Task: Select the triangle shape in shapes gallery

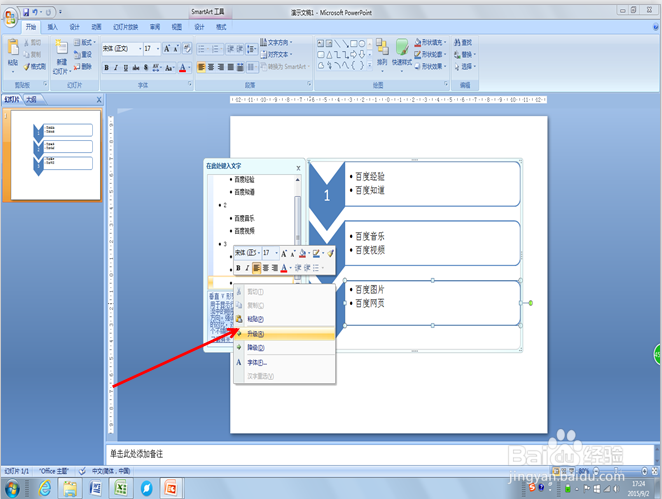Action: (x=329, y=54)
